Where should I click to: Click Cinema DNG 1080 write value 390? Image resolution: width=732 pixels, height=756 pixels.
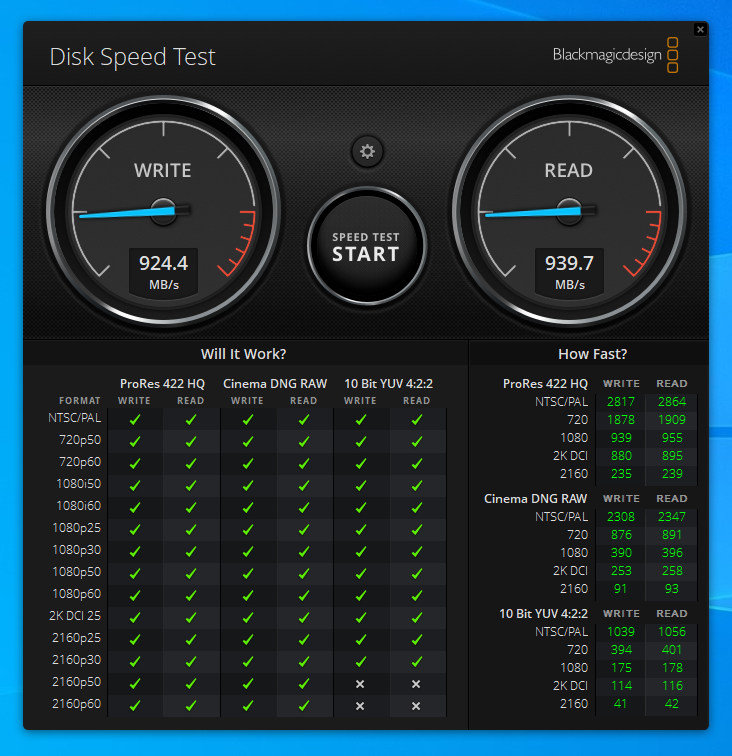(x=621, y=553)
